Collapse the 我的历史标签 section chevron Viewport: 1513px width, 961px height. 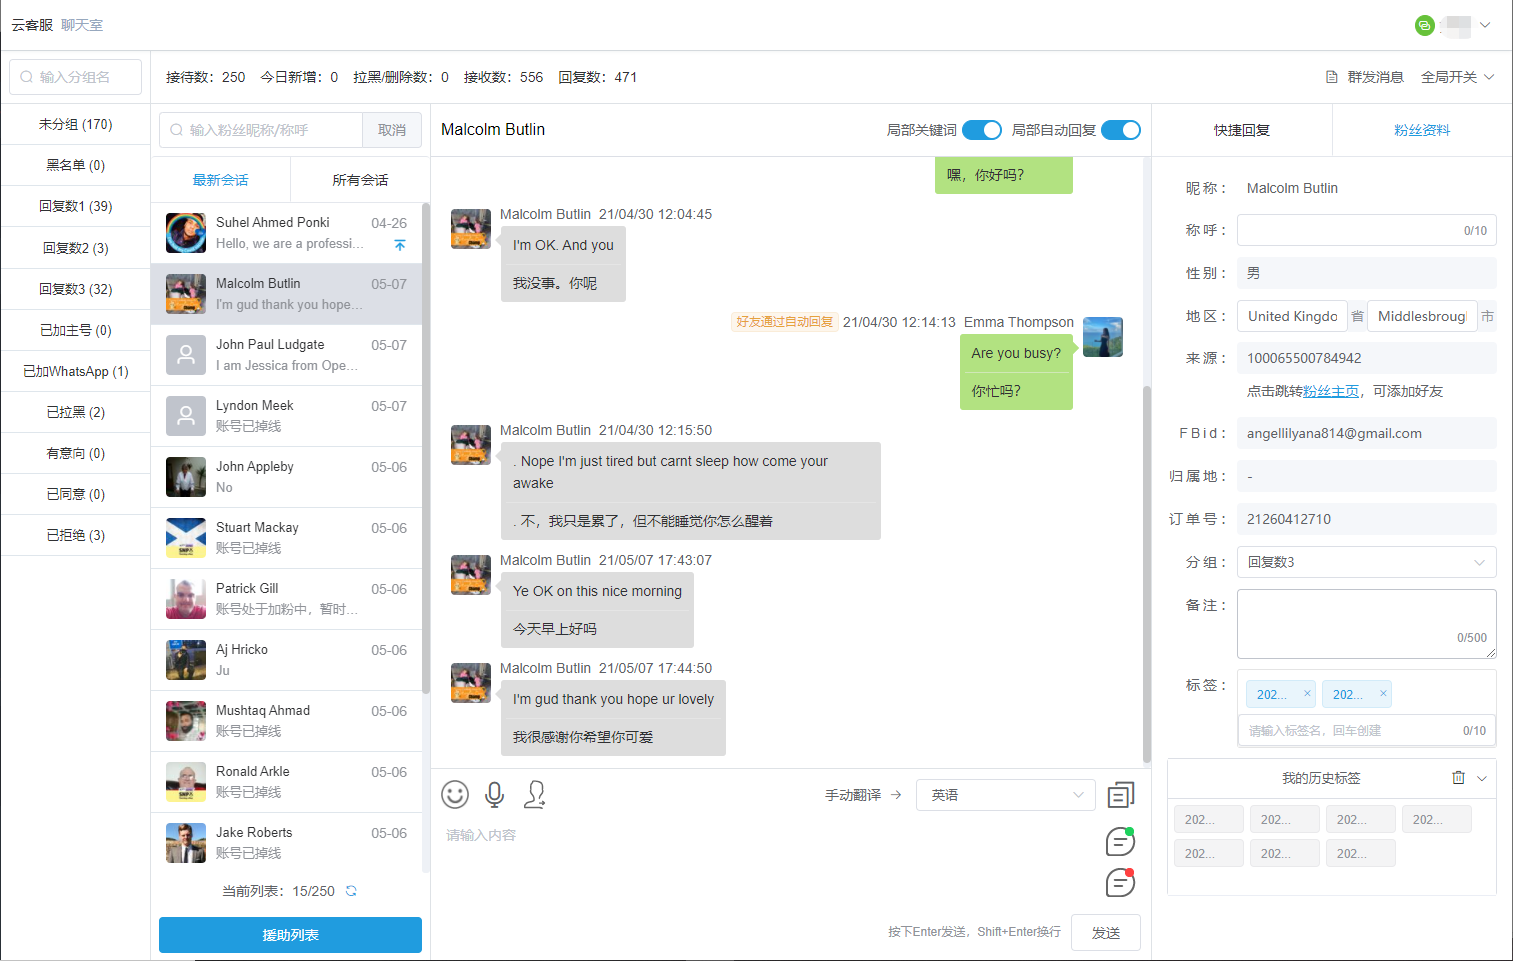1482,778
